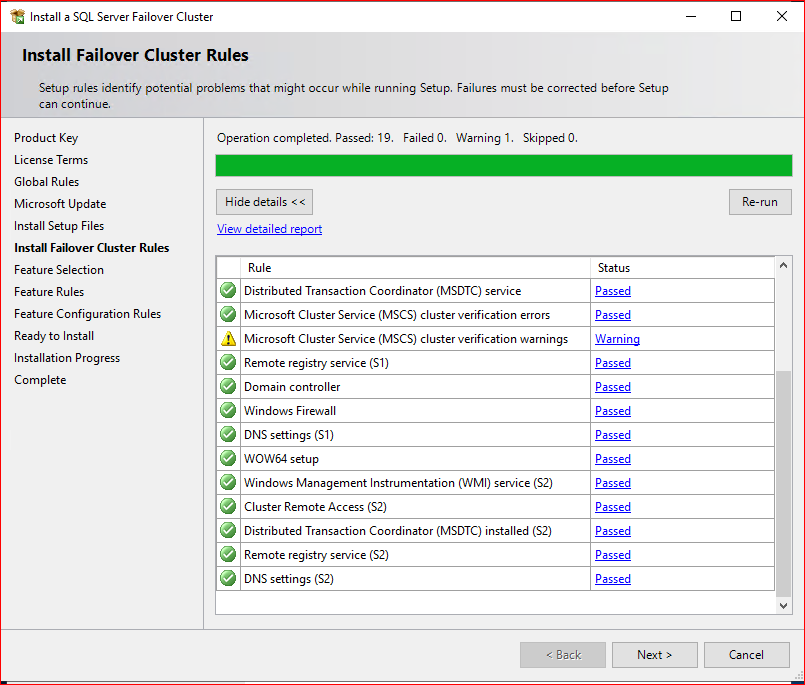
Task: Select Install Setup Files step in sidebar
Action: point(59,226)
